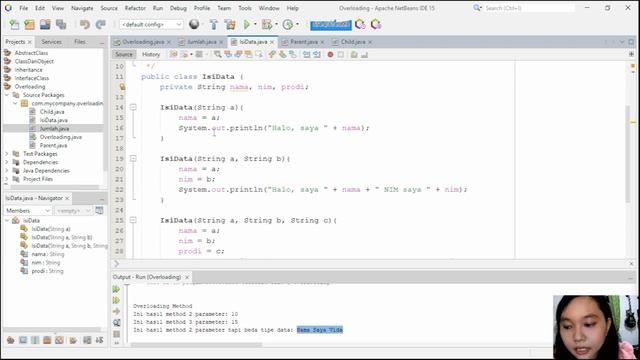Click the light bulb hint on line 12
Viewport: 640px width, 360px height.
(x=122, y=87)
